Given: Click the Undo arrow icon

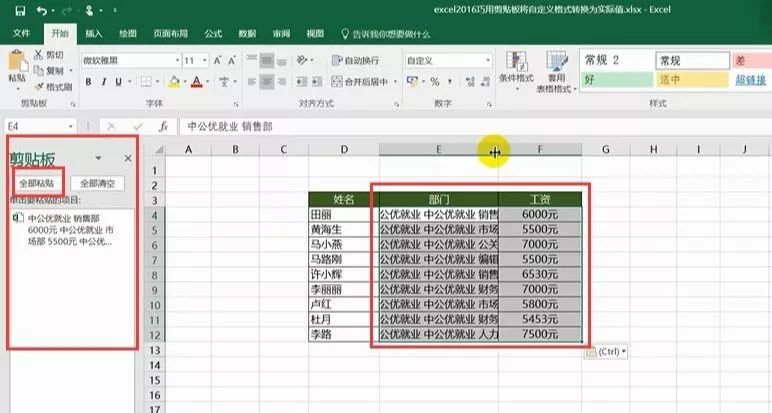Looking at the screenshot, I should pyautogui.click(x=41, y=11).
